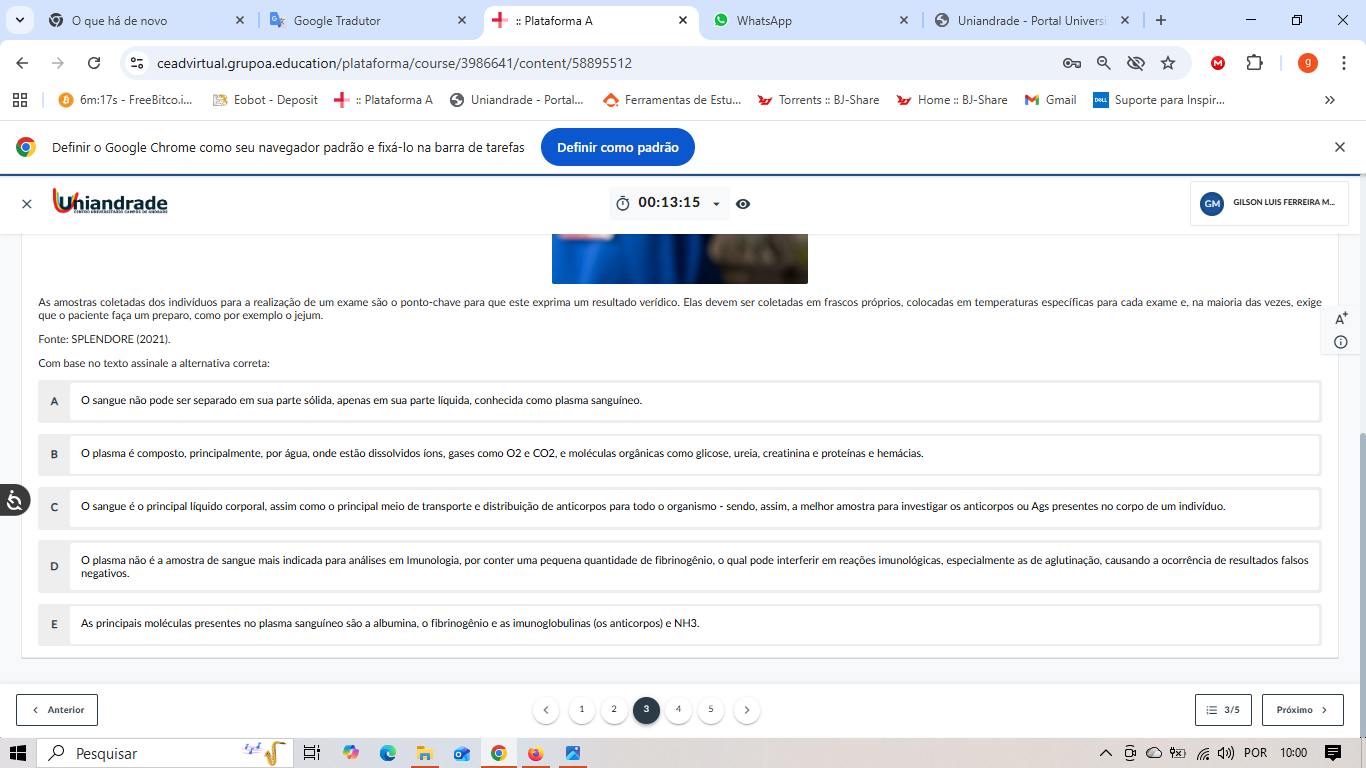Click the info circle icon
This screenshot has height=768, width=1366.
pos(1341,342)
